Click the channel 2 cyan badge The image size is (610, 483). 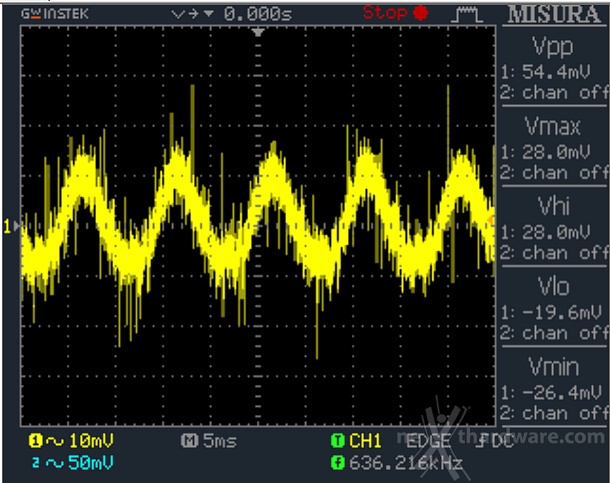[x=35, y=463]
